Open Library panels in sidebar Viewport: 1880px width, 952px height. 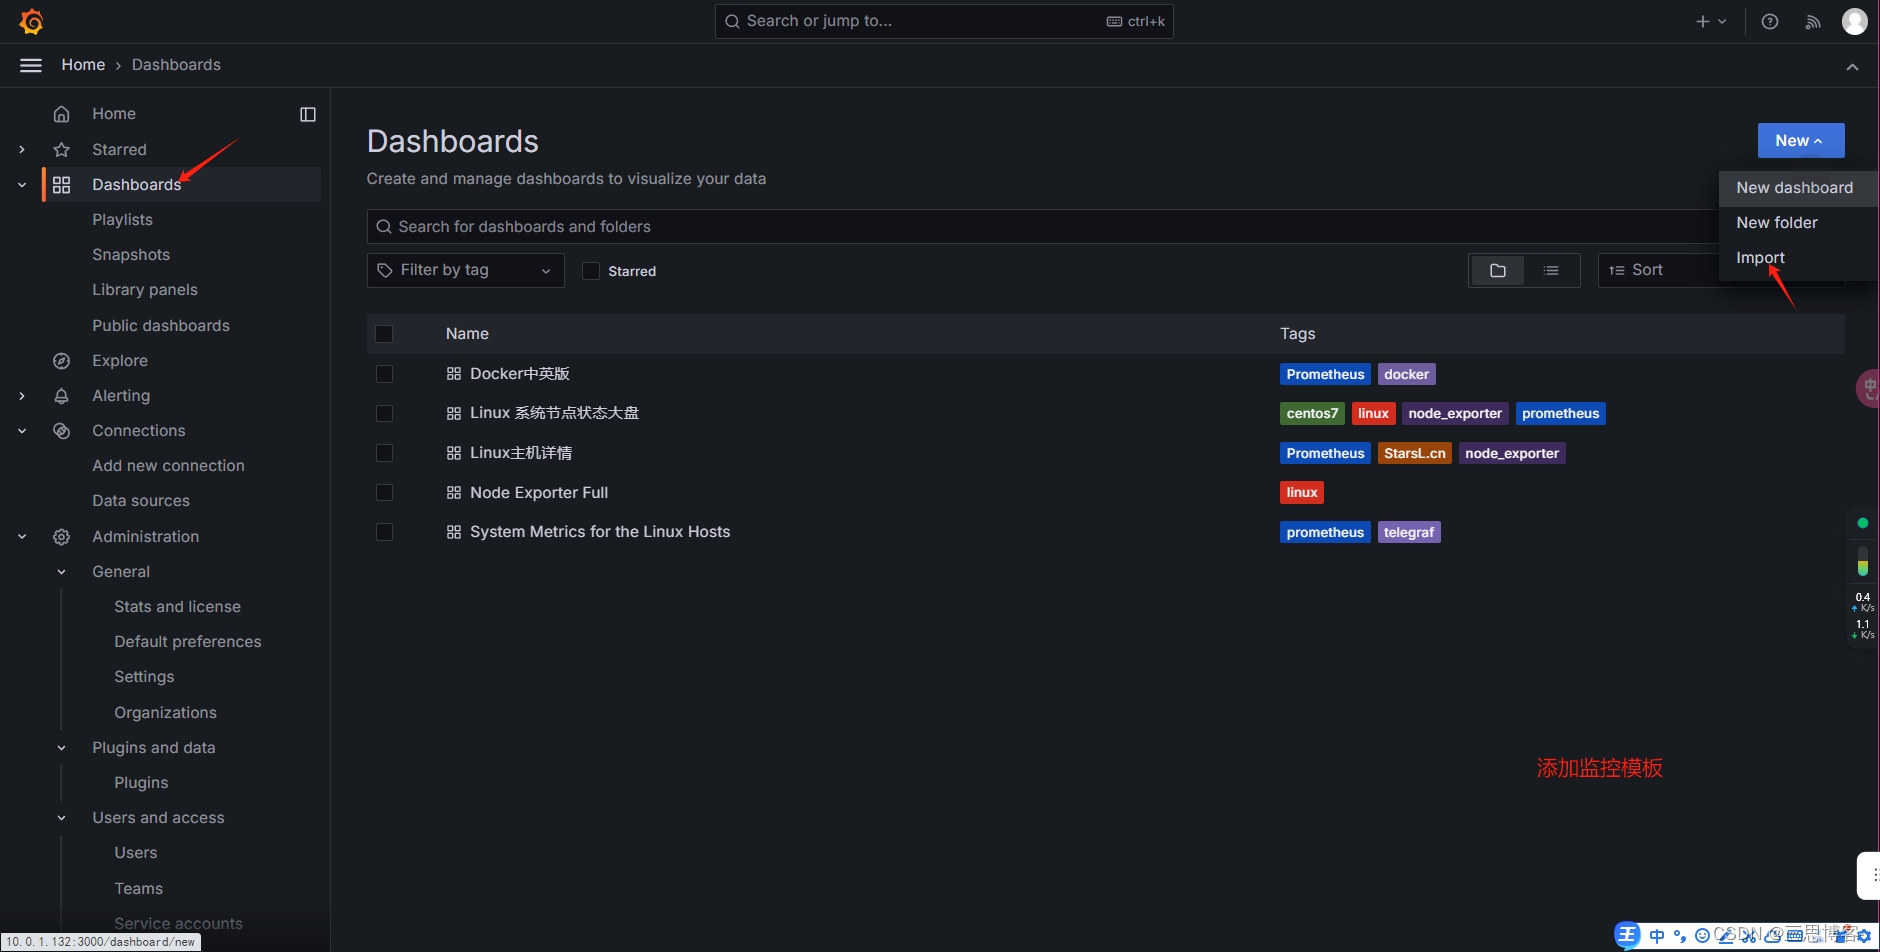click(x=145, y=290)
